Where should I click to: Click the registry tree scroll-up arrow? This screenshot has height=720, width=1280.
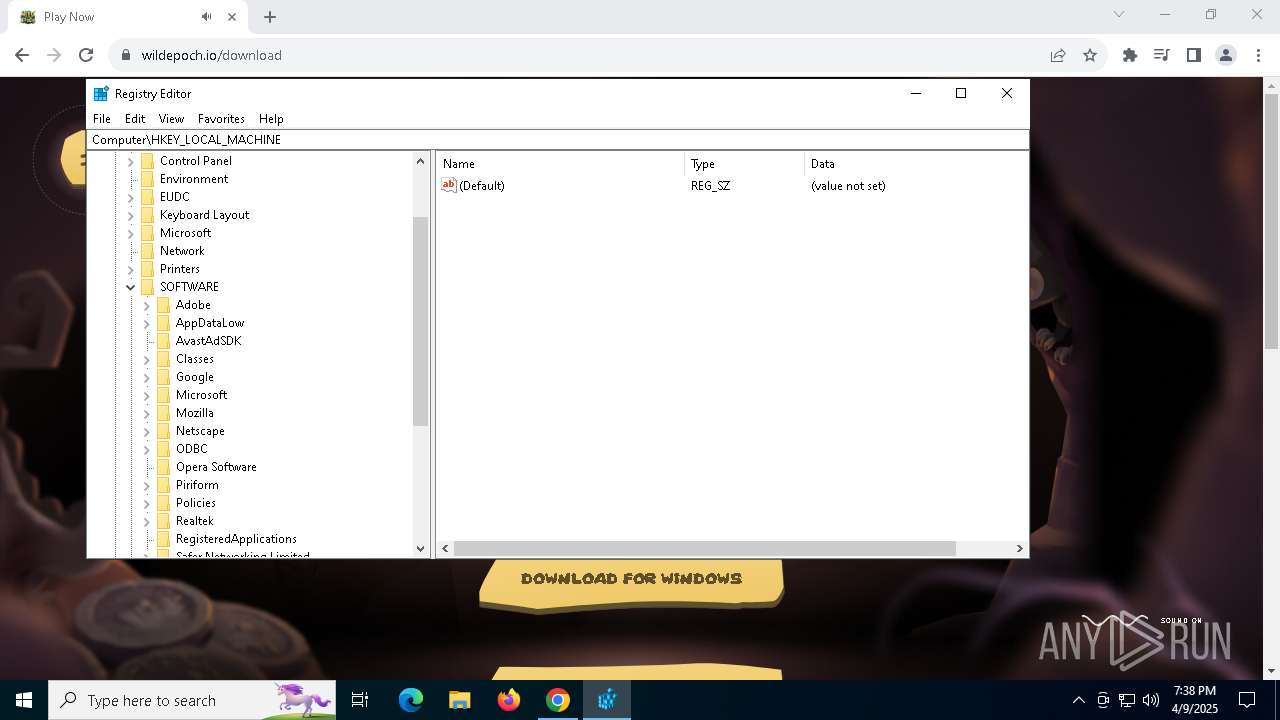(x=420, y=161)
